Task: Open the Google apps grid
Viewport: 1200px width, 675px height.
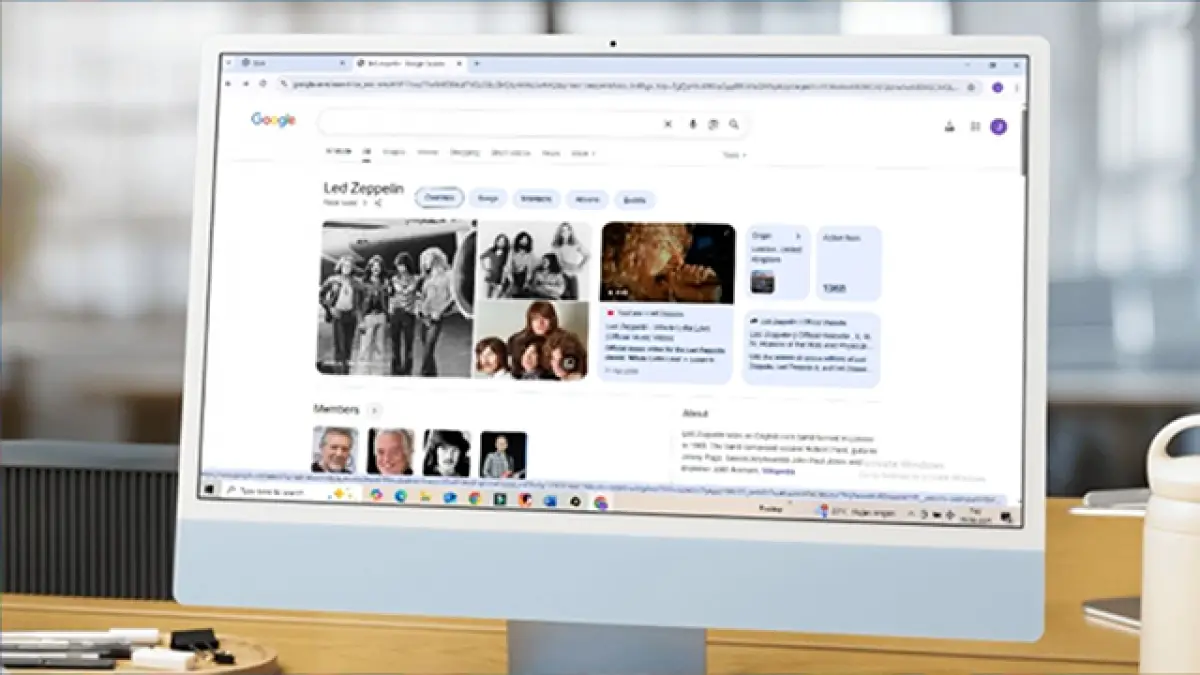Action: [975, 127]
